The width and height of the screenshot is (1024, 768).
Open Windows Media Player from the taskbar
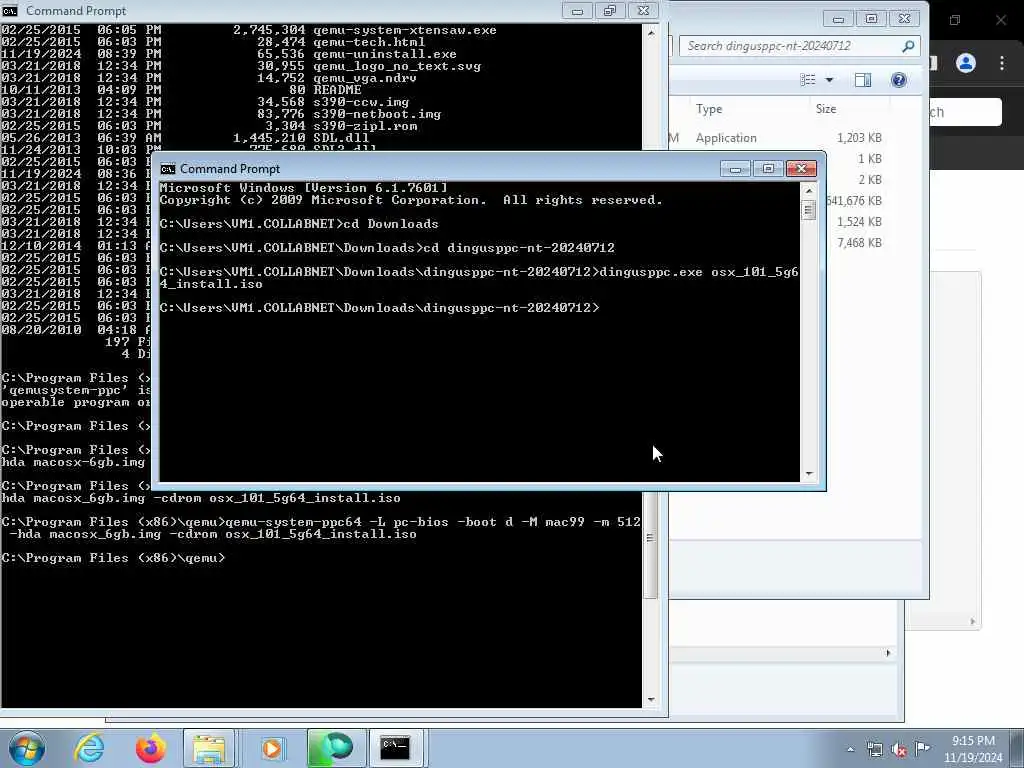pyautogui.click(x=272, y=748)
